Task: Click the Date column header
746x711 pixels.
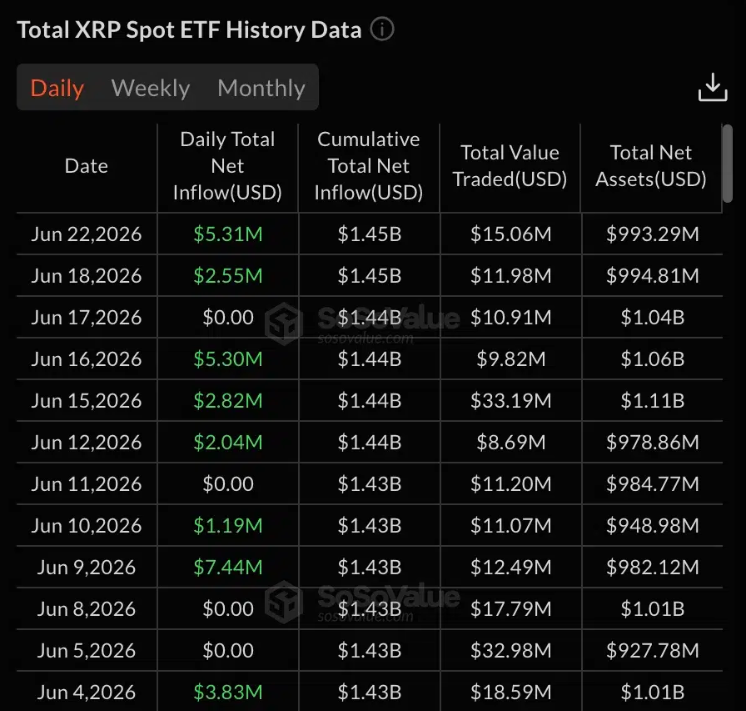Action: point(86,166)
